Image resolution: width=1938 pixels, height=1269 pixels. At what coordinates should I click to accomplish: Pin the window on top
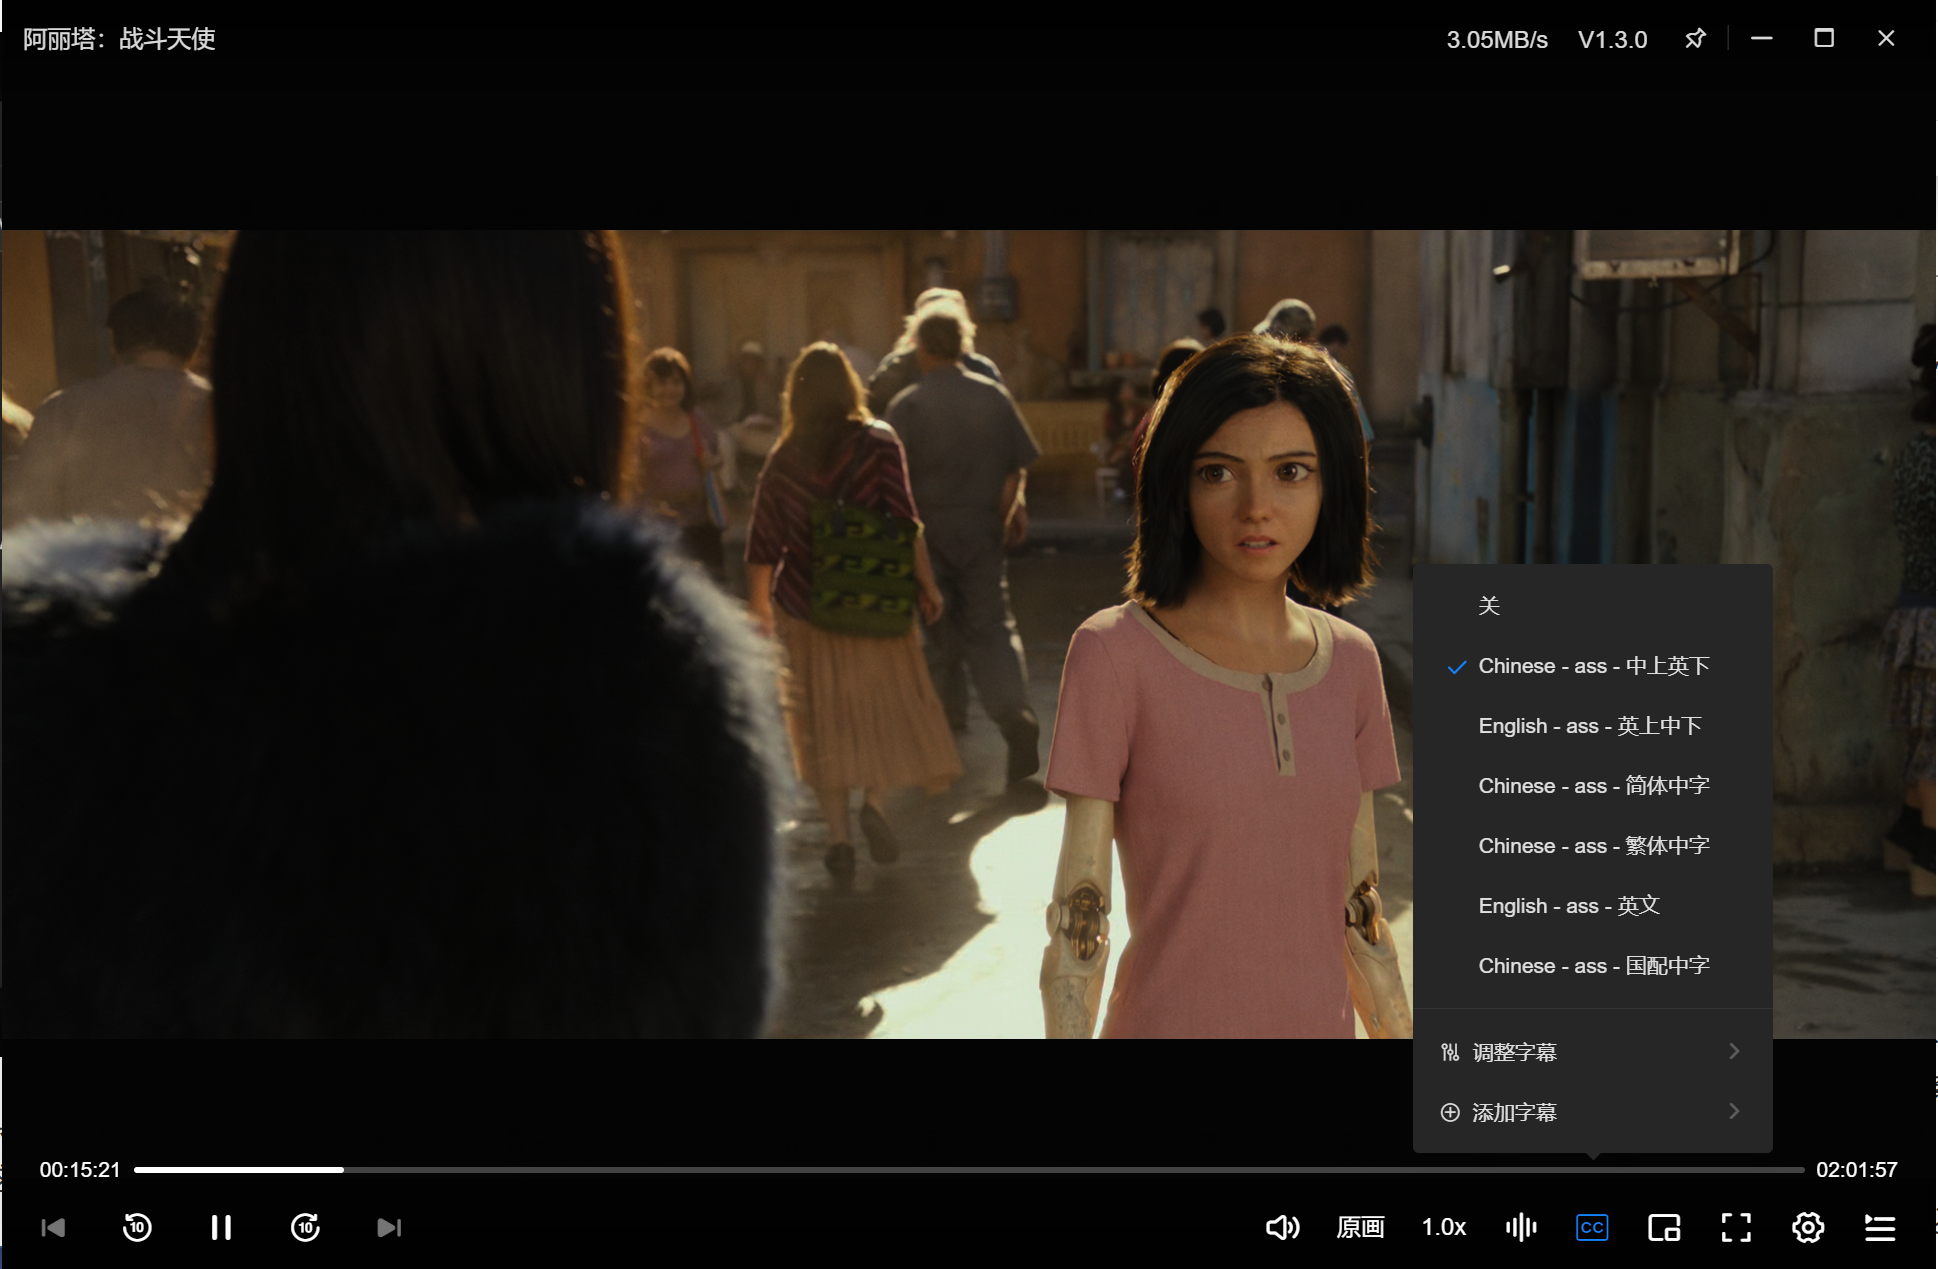[1695, 39]
